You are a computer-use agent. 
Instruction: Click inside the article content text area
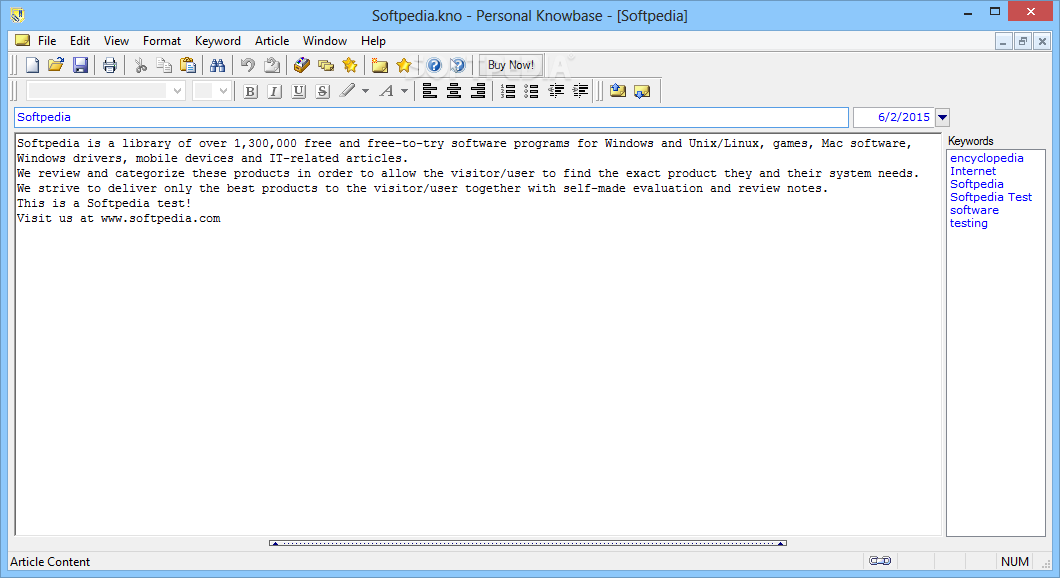pos(478,335)
